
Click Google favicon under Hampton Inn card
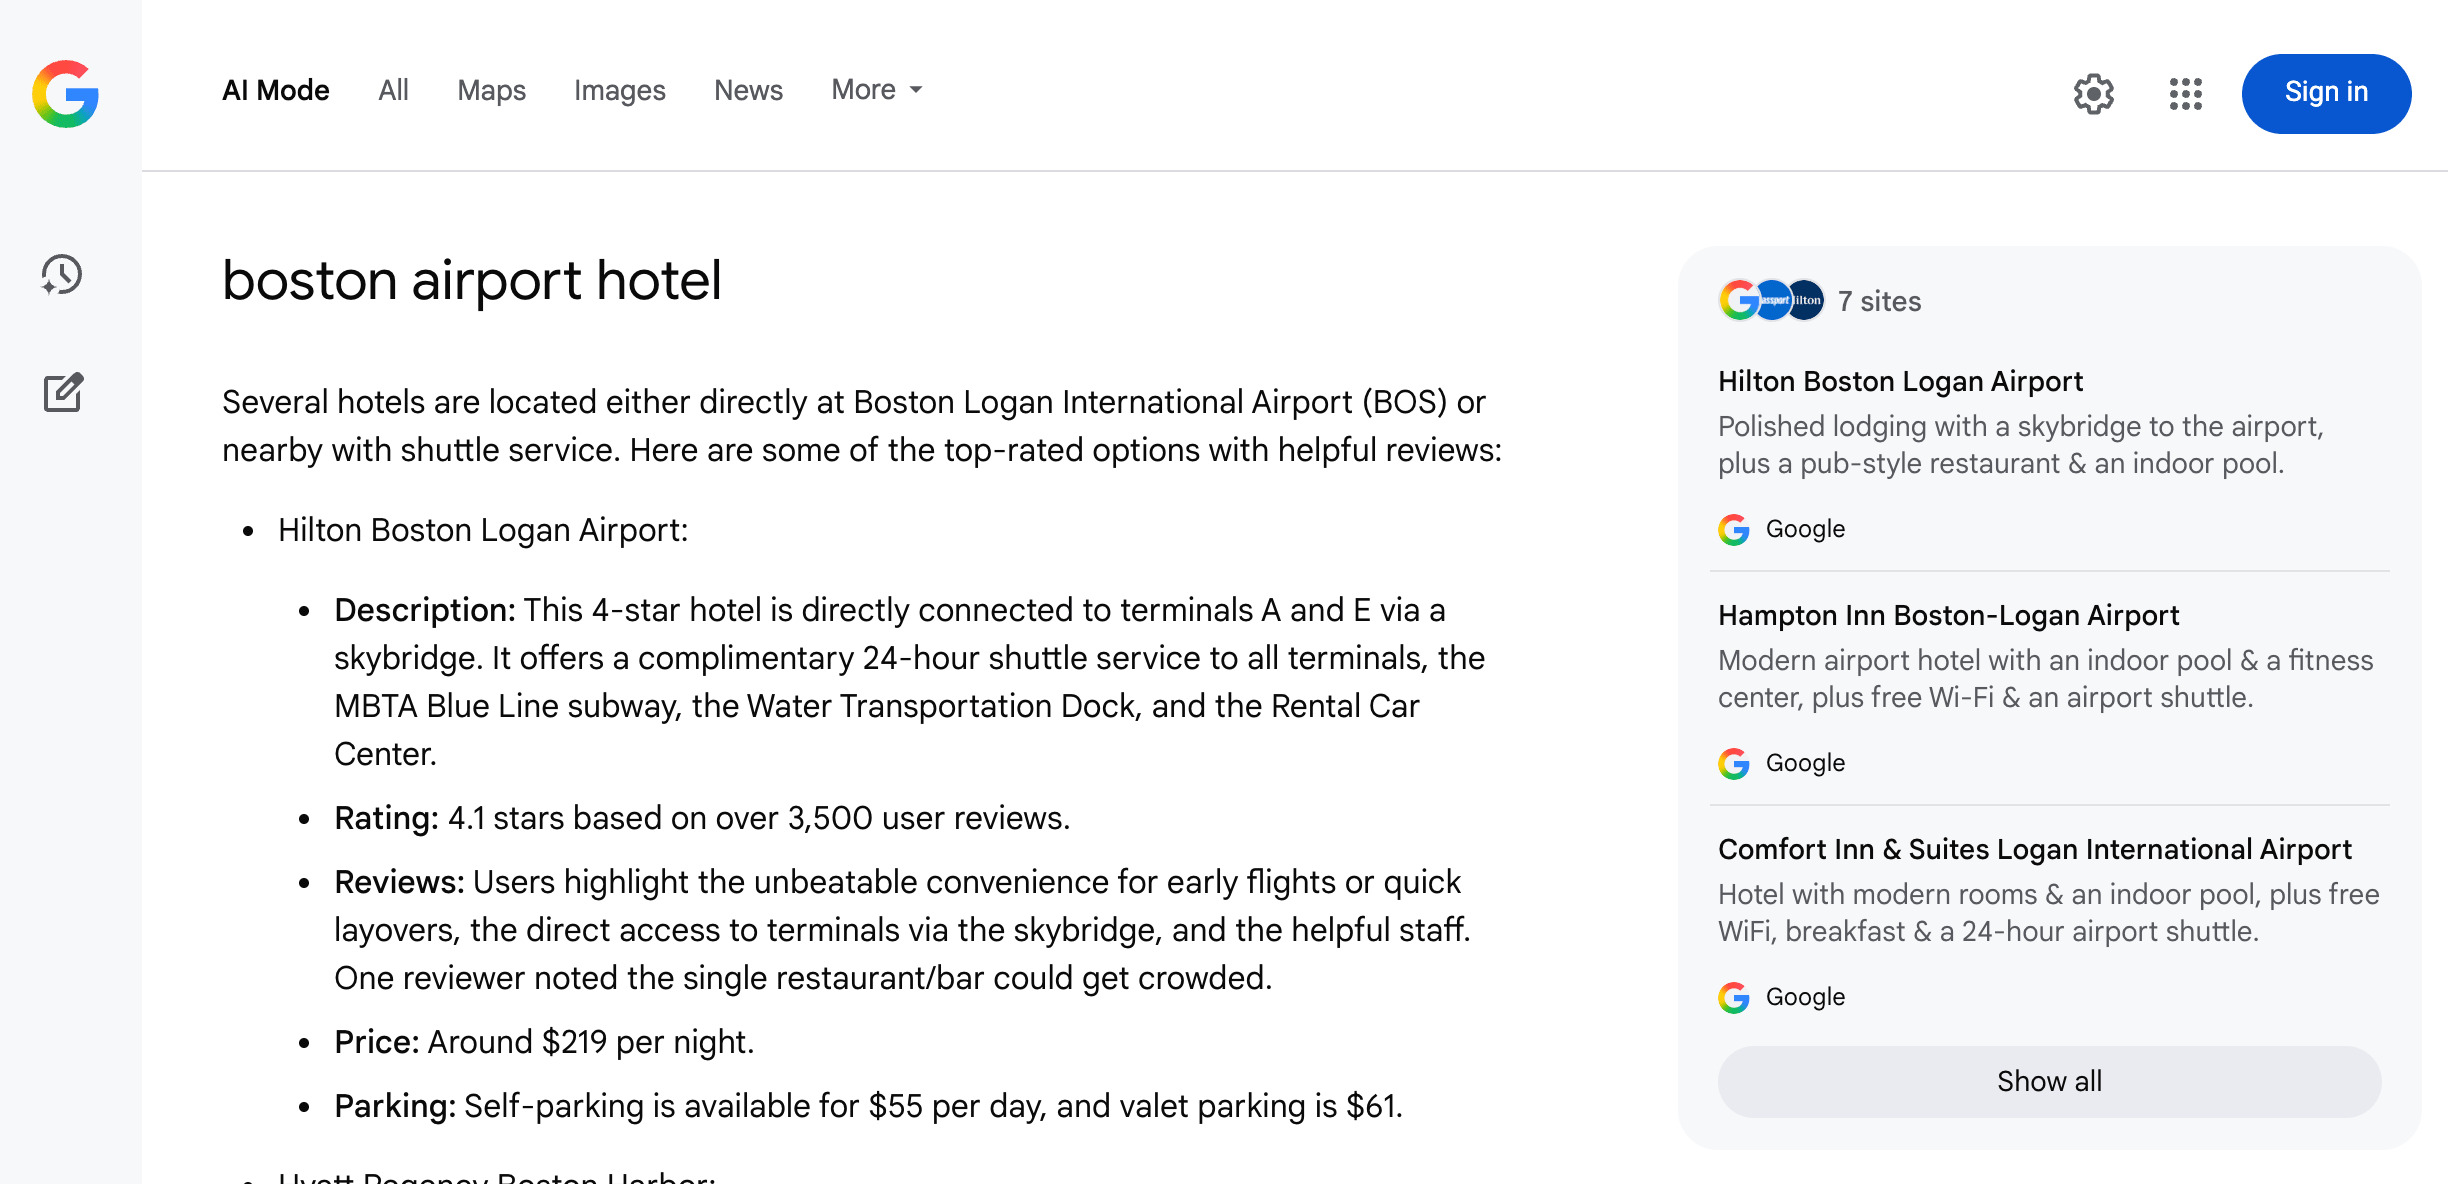(1734, 763)
